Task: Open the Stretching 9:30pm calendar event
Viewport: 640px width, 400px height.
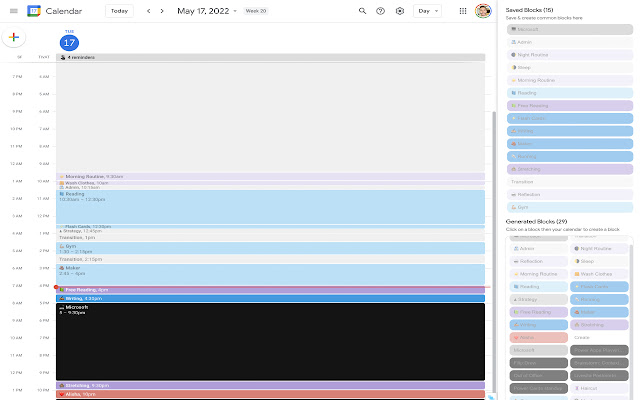Action: click(270, 385)
